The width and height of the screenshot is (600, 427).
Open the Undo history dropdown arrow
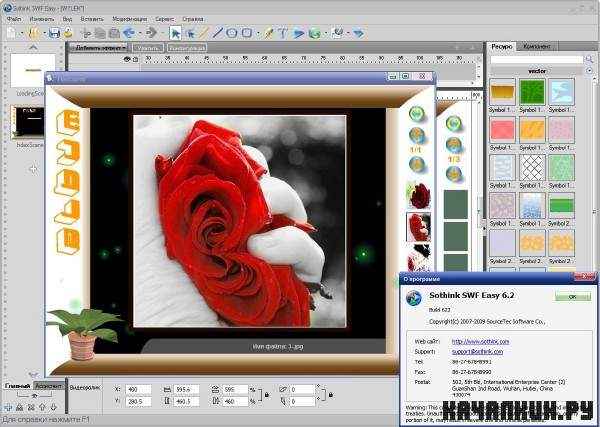pyautogui.click(x=140, y=33)
